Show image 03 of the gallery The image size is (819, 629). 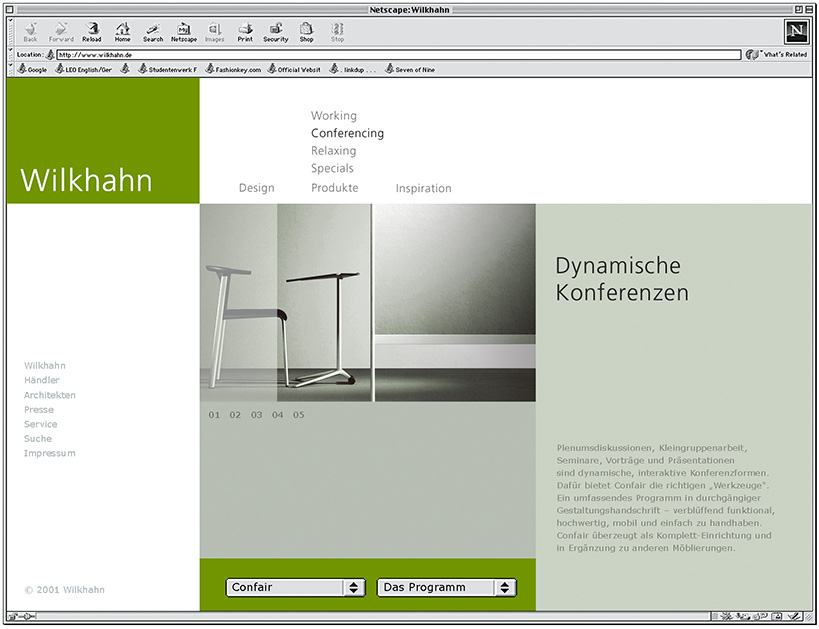[x=256, y=415]
